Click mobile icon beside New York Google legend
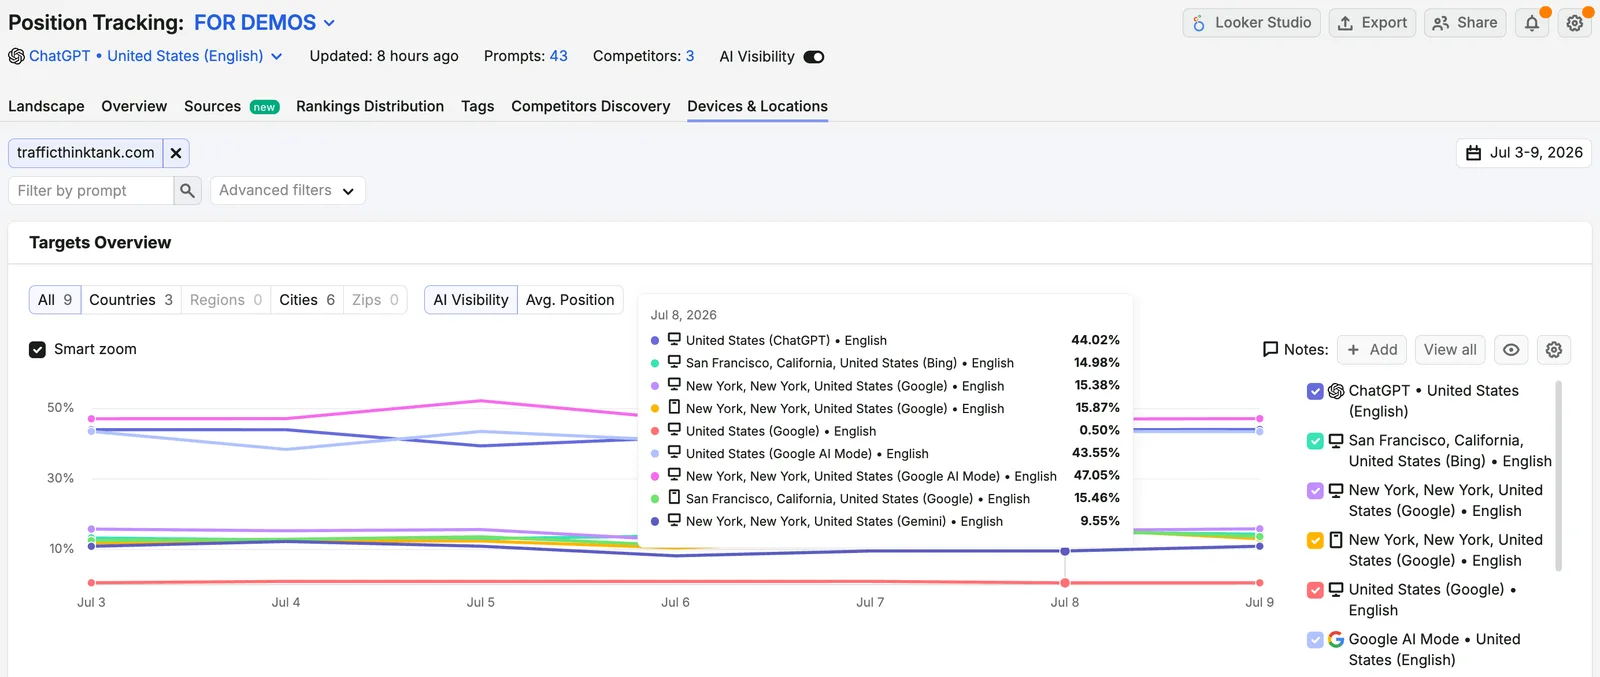1600x677 pixels. point(1336,540)
